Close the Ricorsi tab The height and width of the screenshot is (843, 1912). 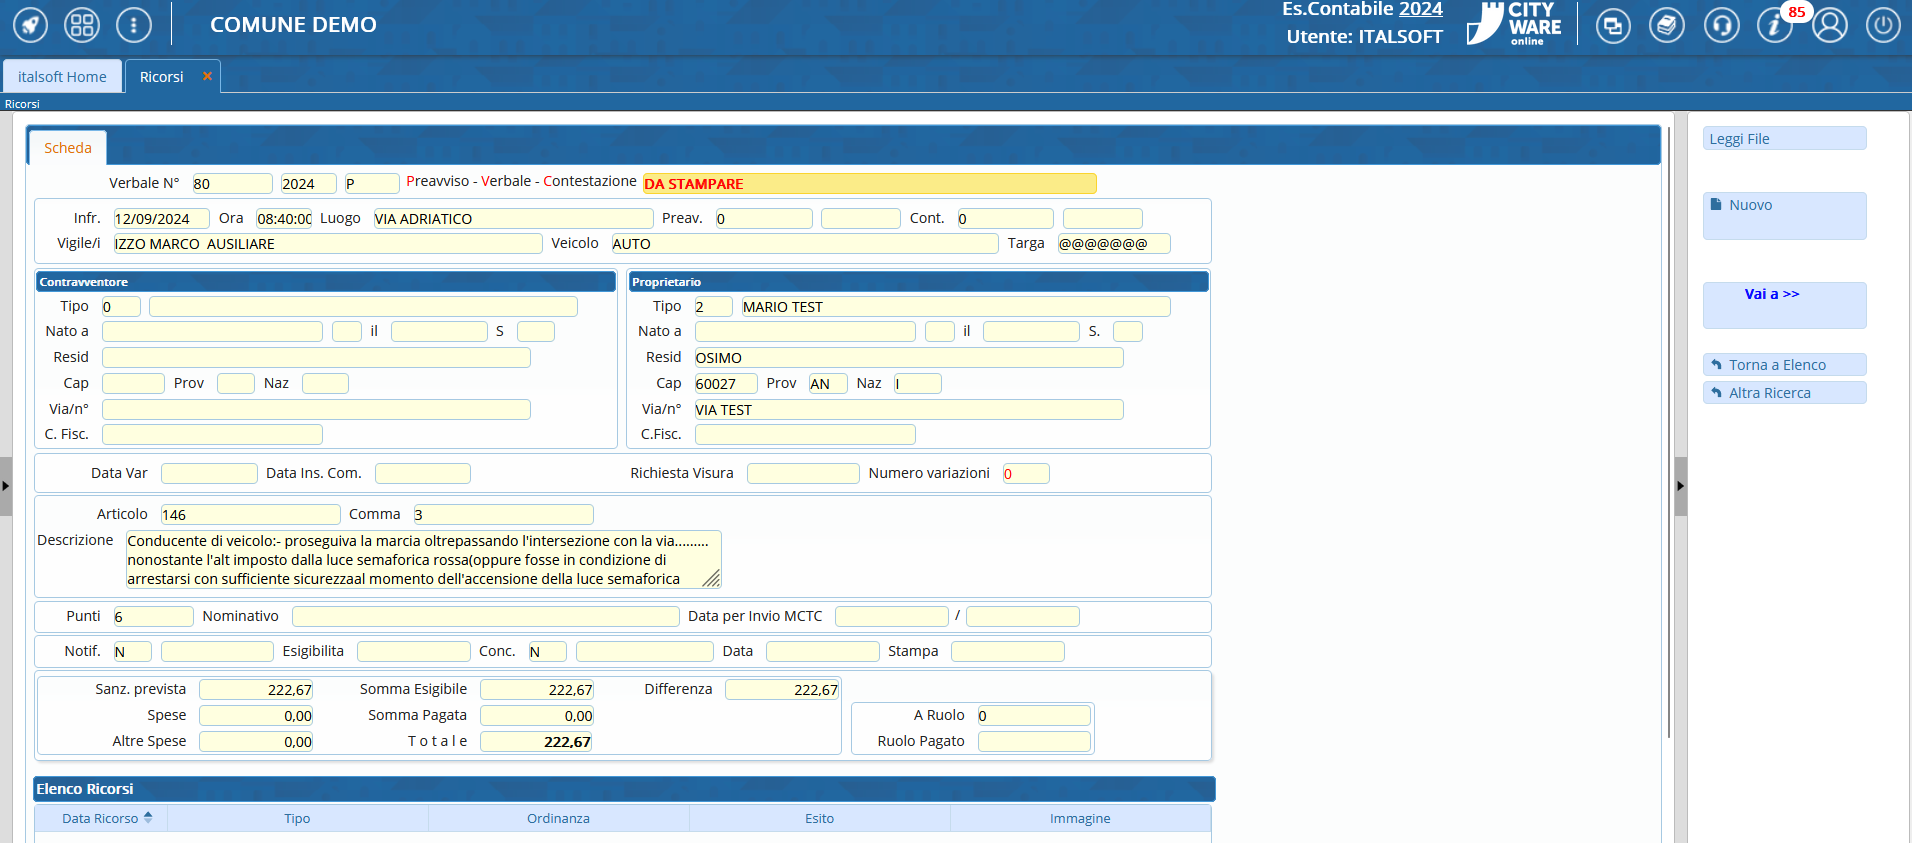[x=207, y=76]
